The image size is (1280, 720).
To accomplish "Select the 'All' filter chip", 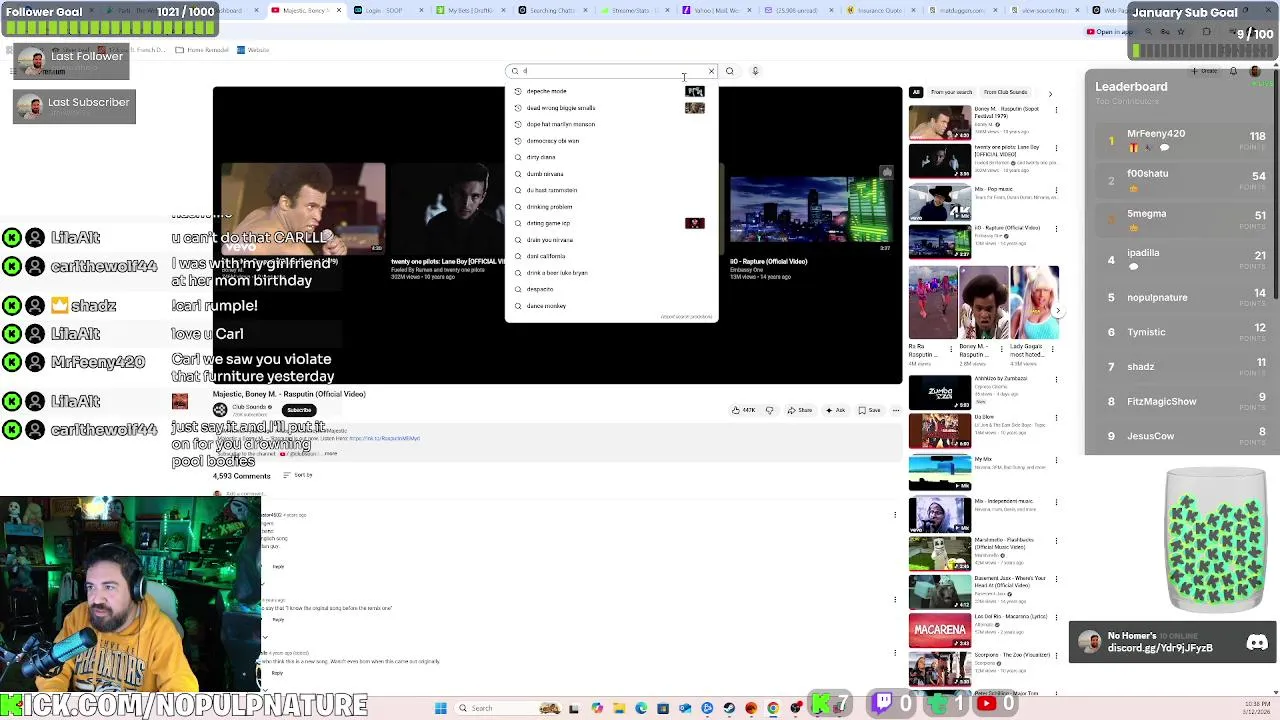I will click(x=915, y=92).
